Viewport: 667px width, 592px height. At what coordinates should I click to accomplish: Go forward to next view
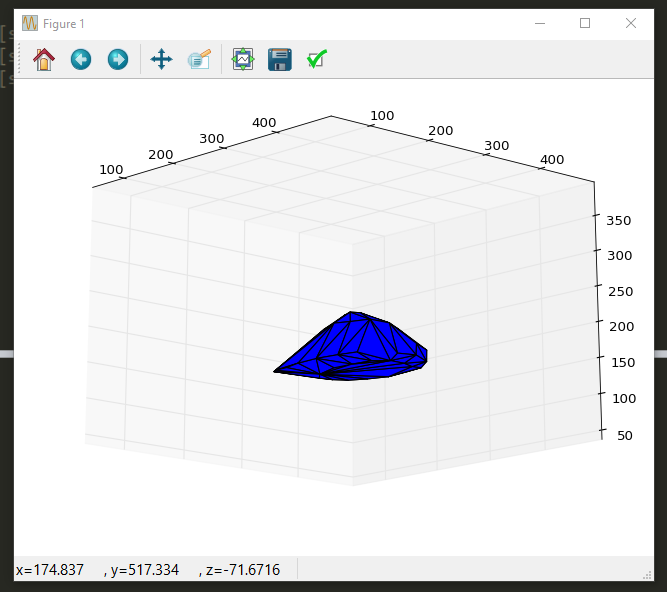point(118,59)
